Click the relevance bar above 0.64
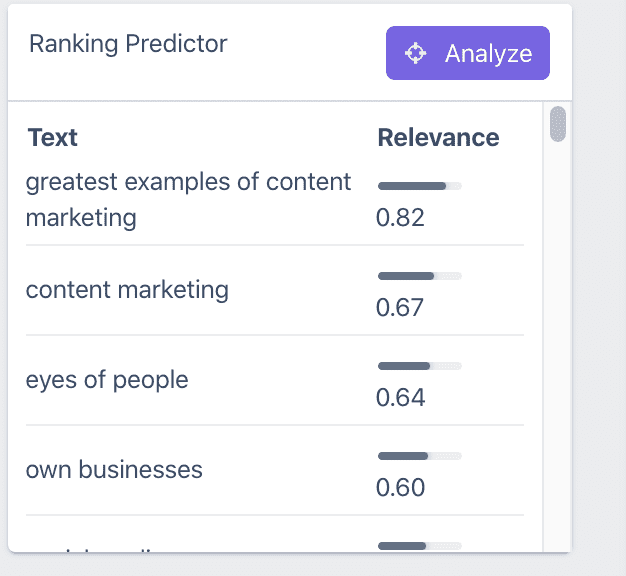 tap(419, 366)
